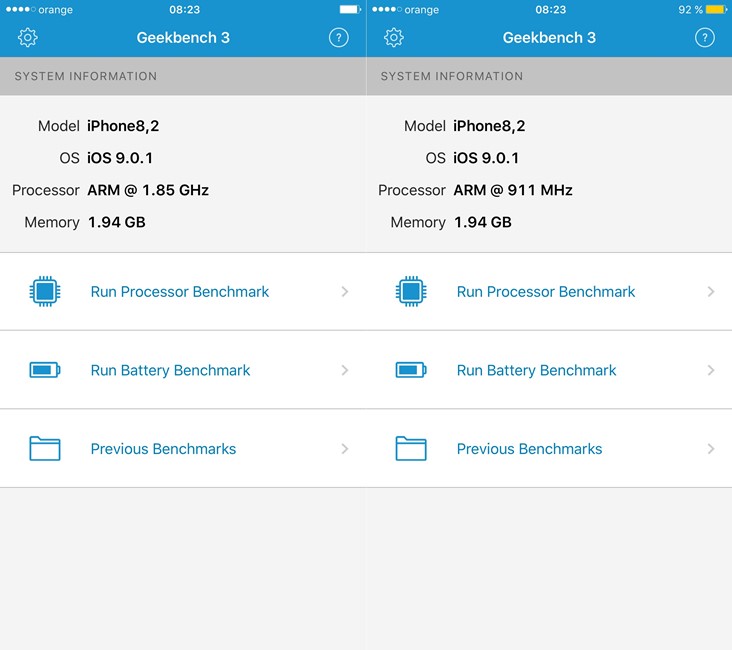Tap help question mark on 1.85 GHz screen
The image size is (732, 650).
[x=339, y=38]
